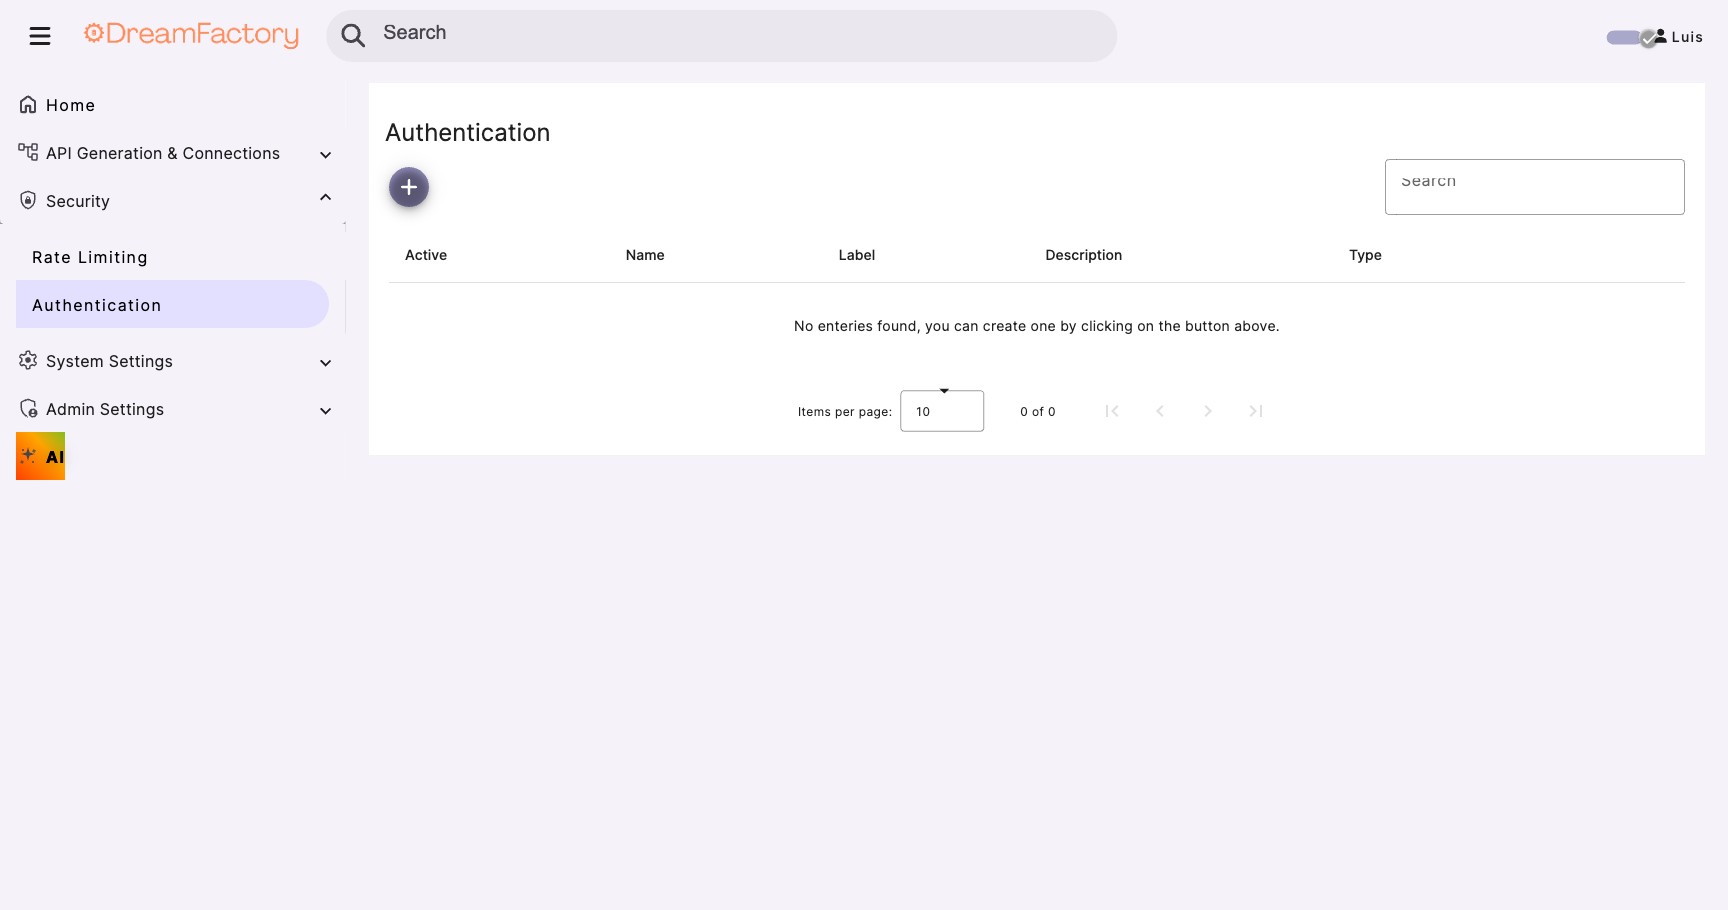The width and height of the screenshot is (1728, 910).
Task: Open the items per page dropdown
Action: (941, 410)
